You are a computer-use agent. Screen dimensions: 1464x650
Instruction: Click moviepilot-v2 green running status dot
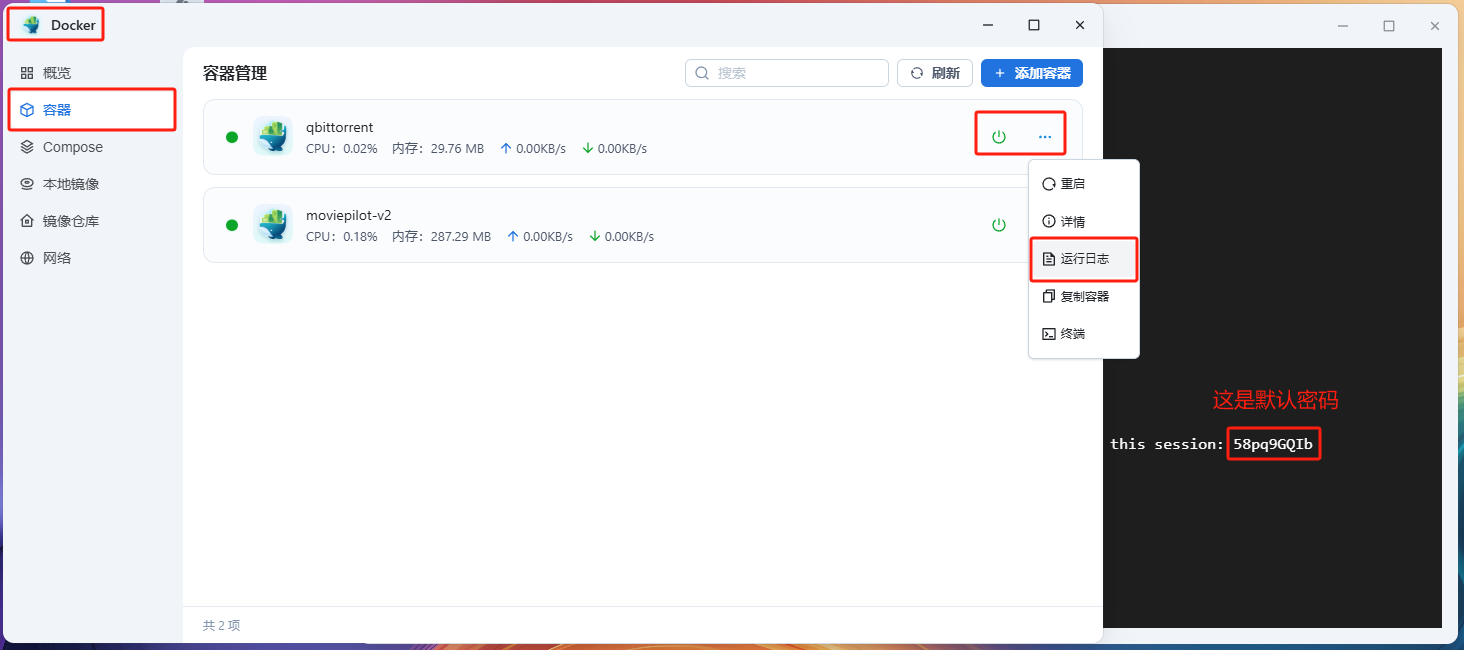click(232, 225)
